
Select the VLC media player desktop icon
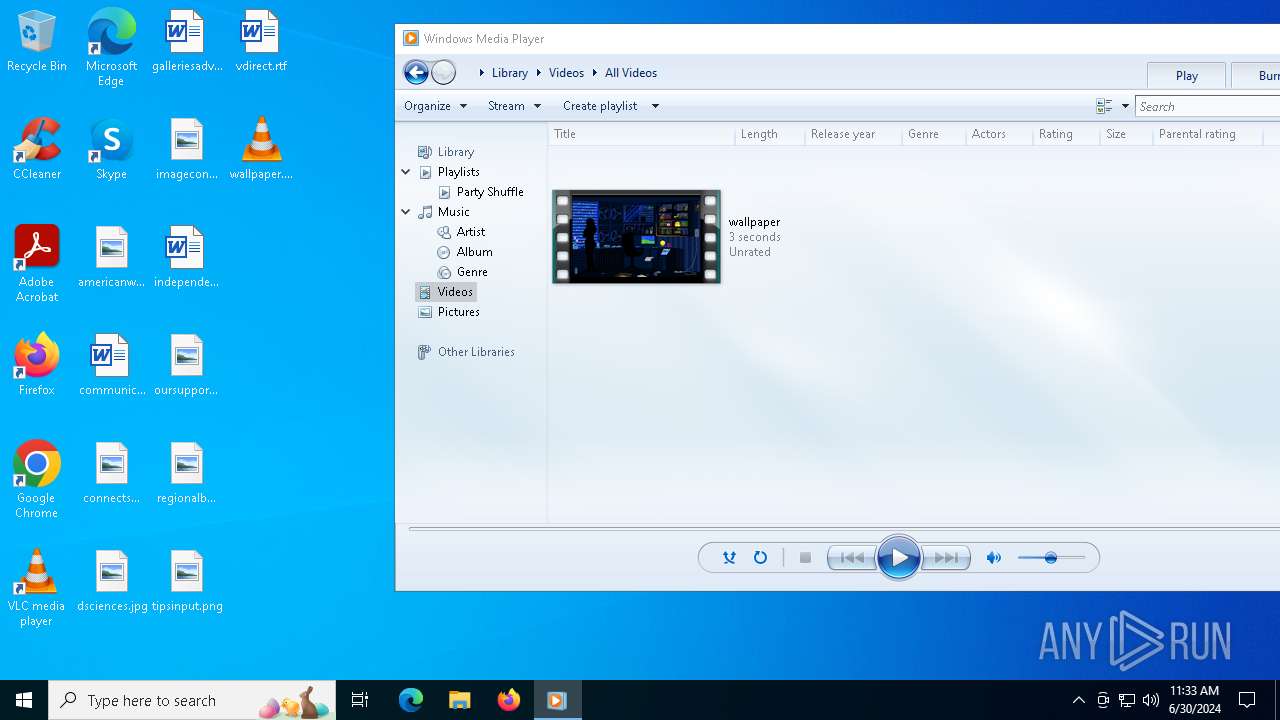coord(37,588)
